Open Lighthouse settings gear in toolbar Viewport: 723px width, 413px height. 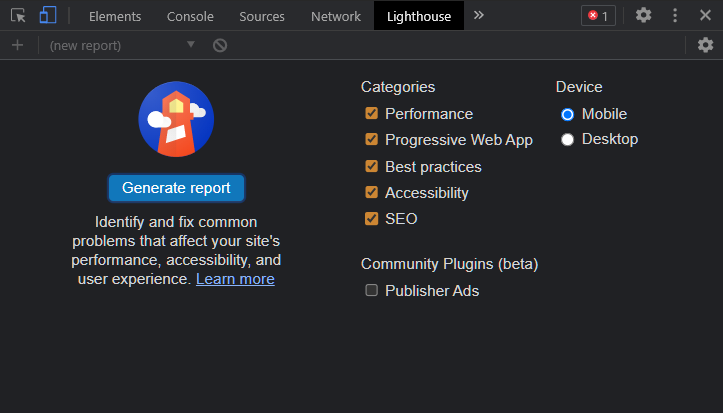pyautogui.click(x=705, y=45)
